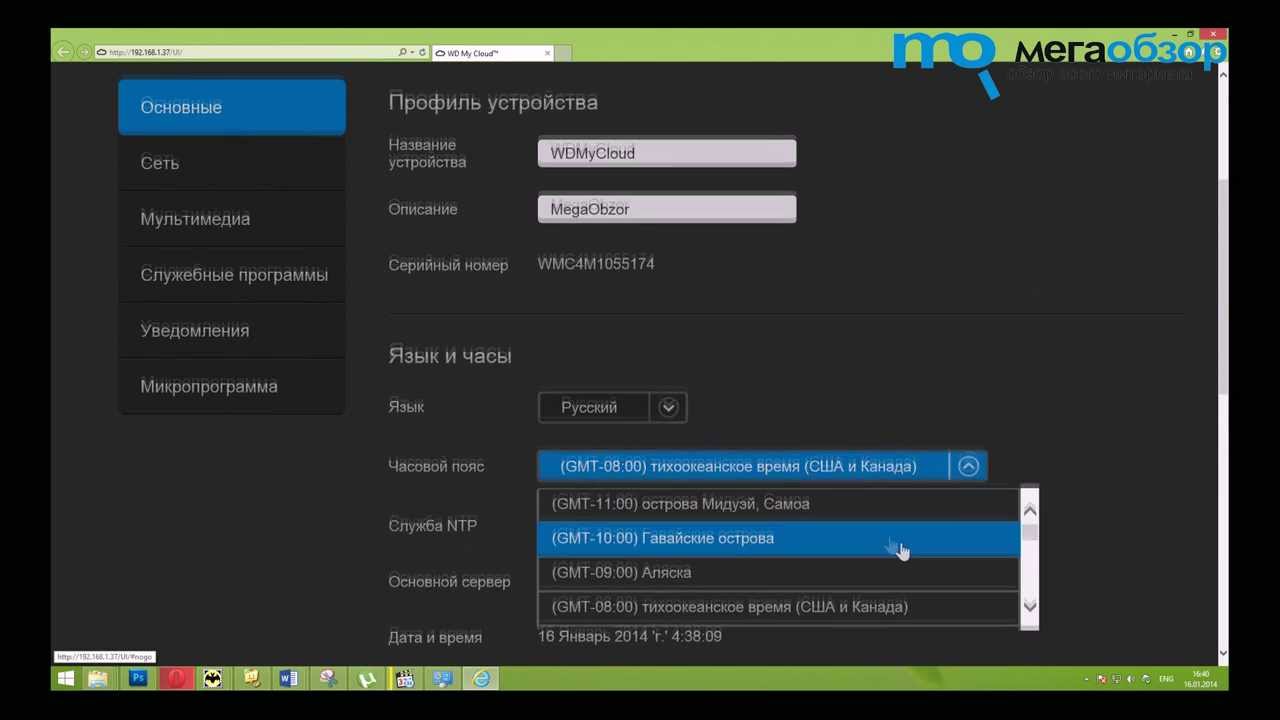Click the Название устройства field WDMyCloud
This screenshot has height=720, width=1280.
pyautogui.click(x=667, y=153)
